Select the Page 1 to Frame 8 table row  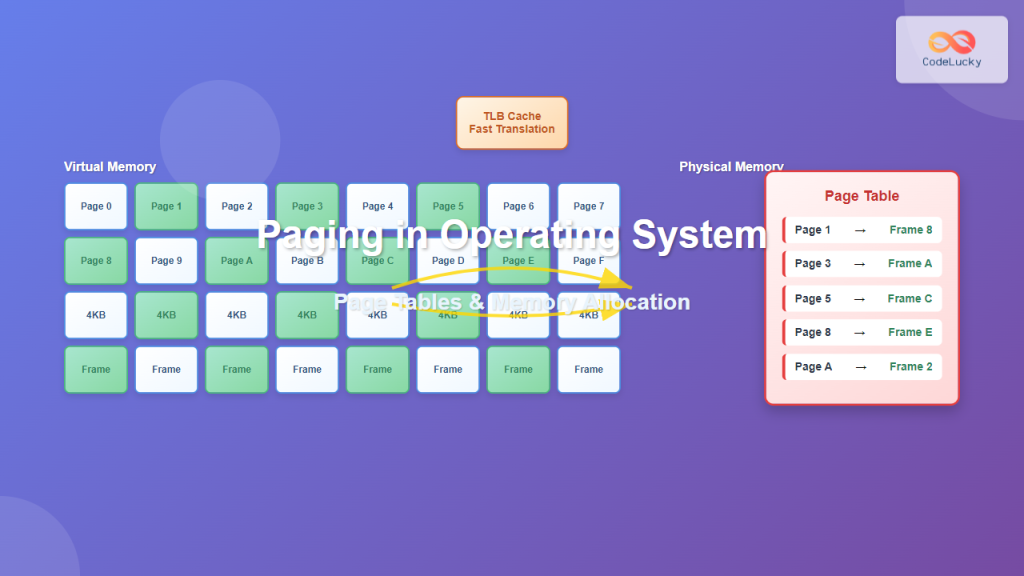pos(862,230)
